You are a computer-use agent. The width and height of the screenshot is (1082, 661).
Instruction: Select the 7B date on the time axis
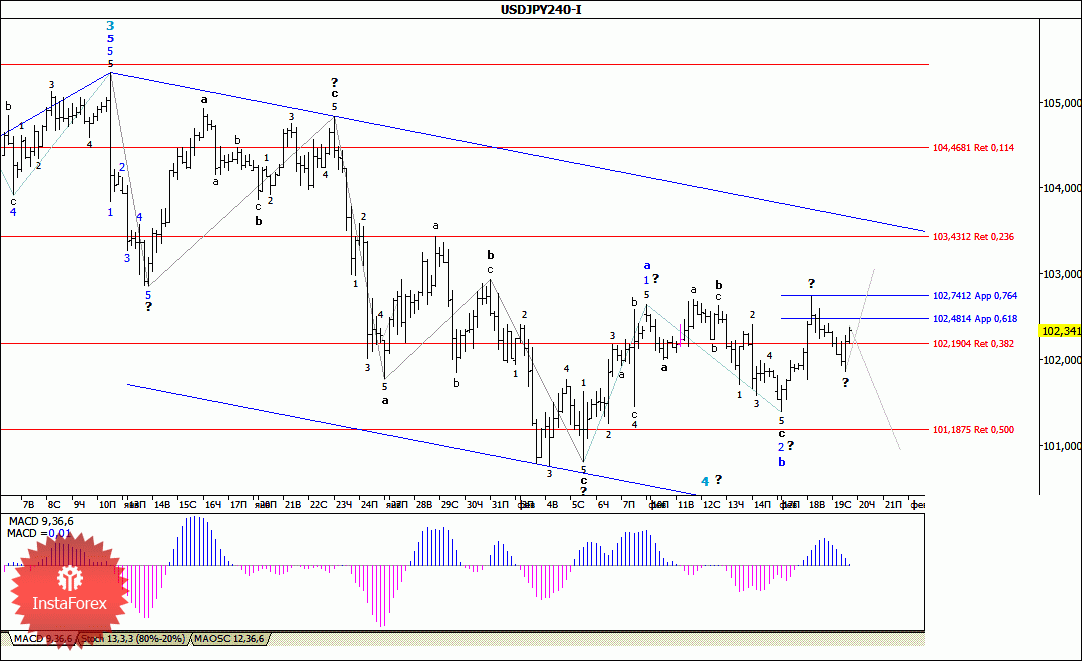coord(28,505)
